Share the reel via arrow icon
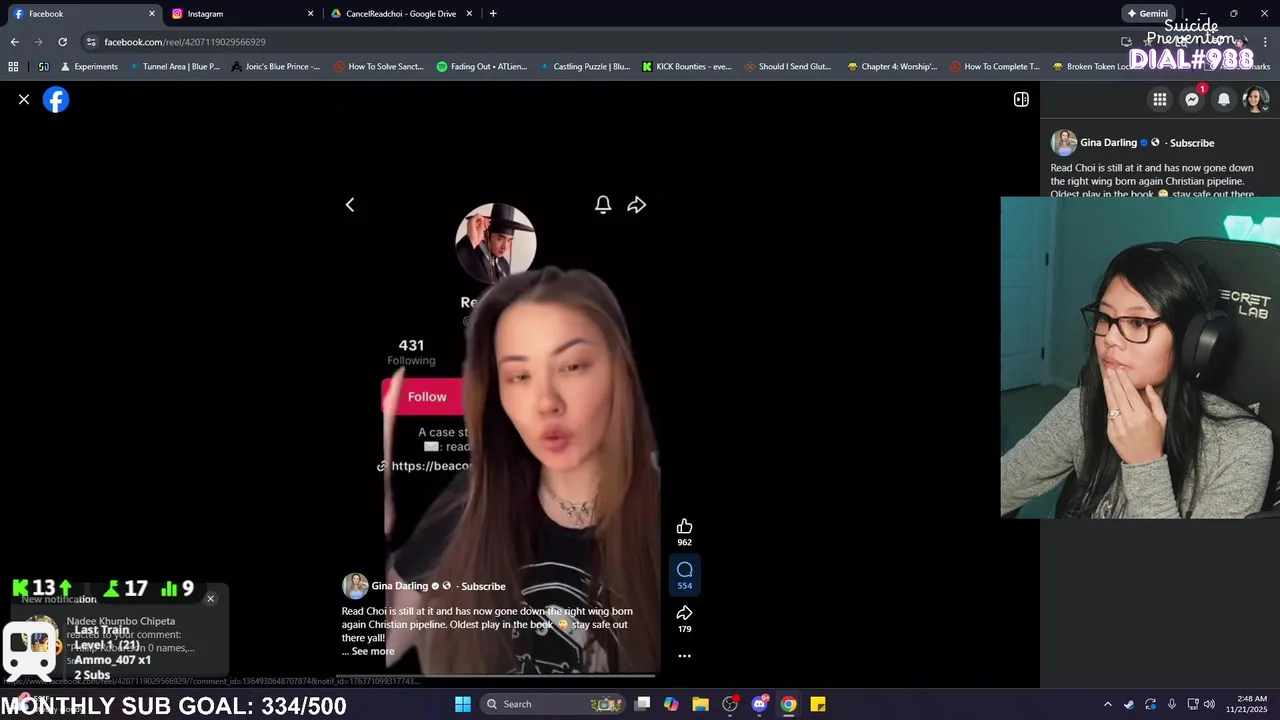Viewport: 1280px width, 720px height. 684,613
